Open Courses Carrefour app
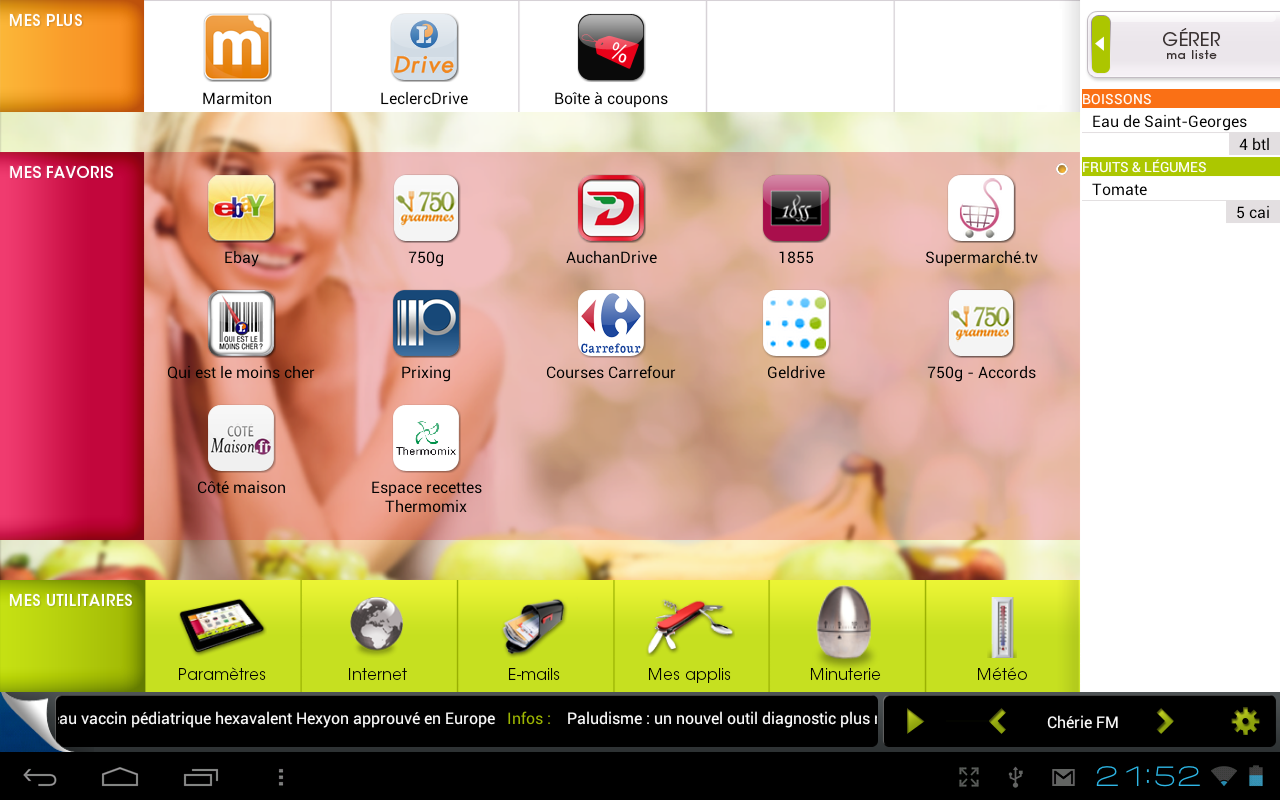 tap(611, 324)
